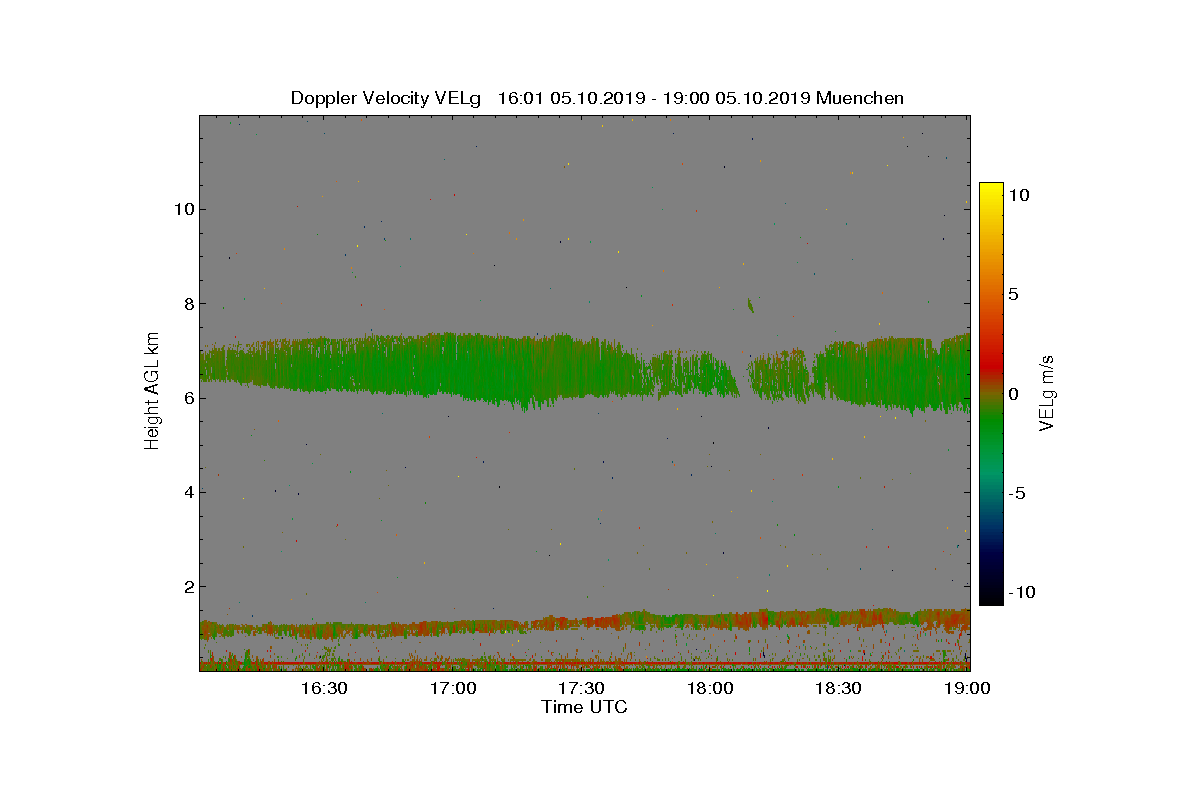Click the yellow top of the colorbar
The height and width of the screenshot is (800, 1200).
click(991, 188)
